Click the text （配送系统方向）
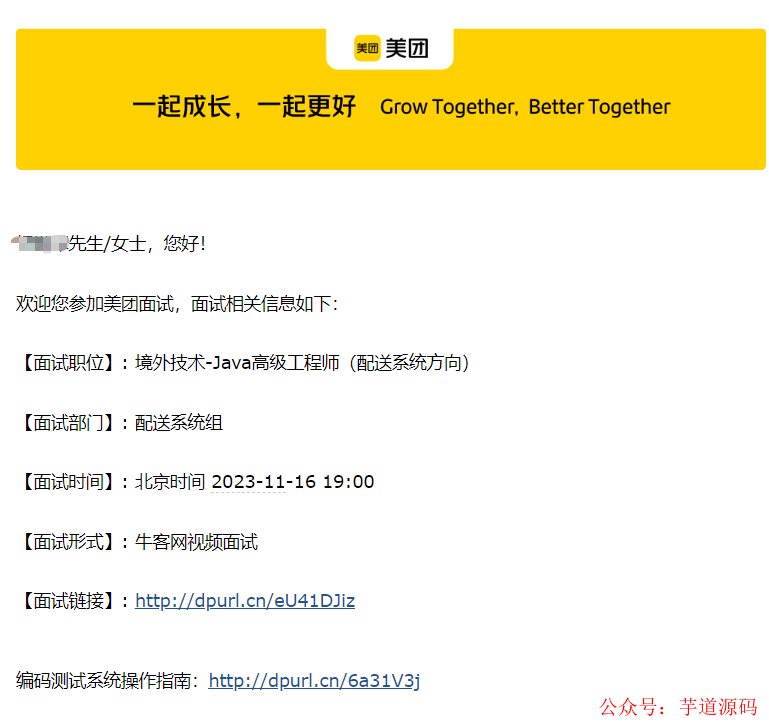 410,363
